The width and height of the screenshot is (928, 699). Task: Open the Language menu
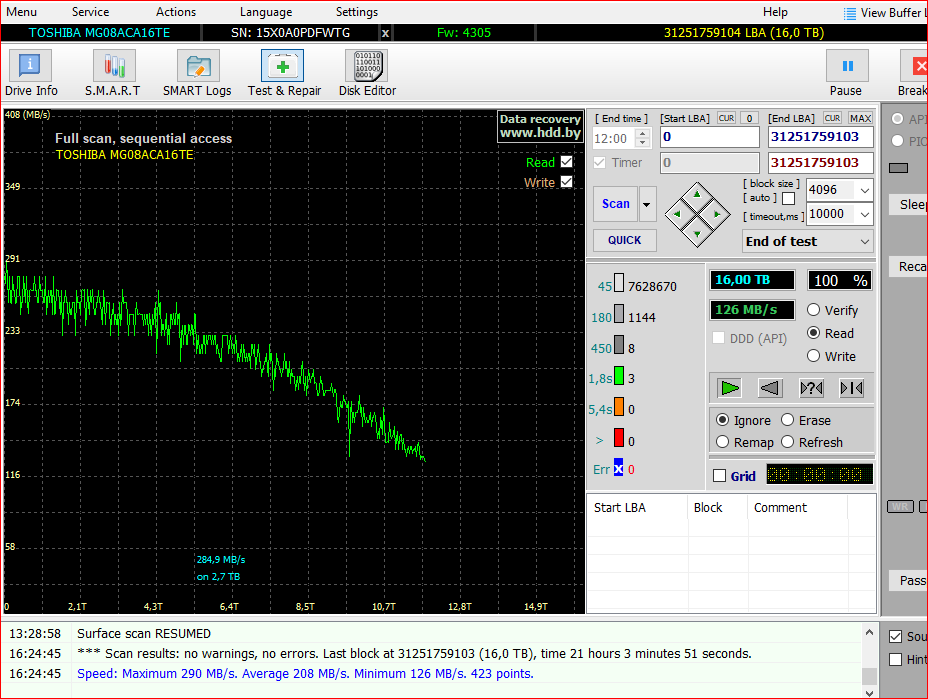pos(266,12)
